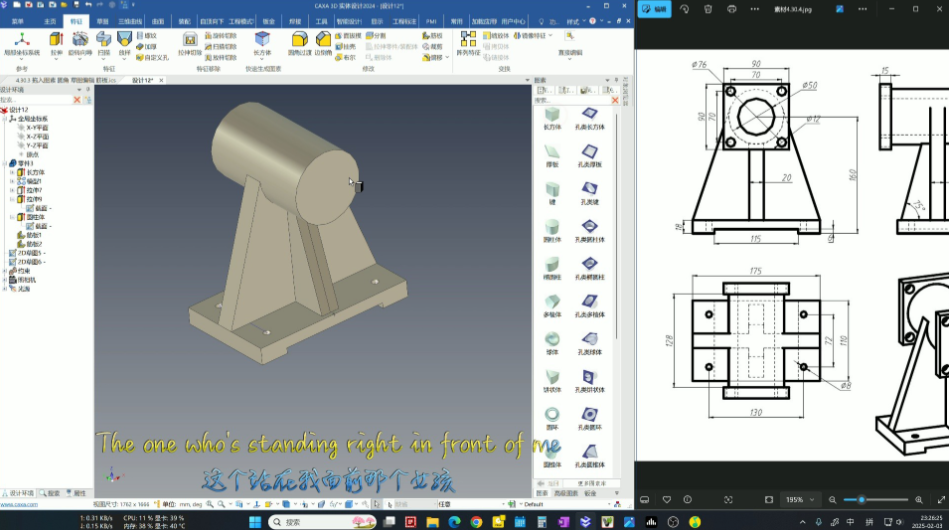Close the 设计12 document tab
Screen dimensions: 949x530
click(x=161, y=80)
